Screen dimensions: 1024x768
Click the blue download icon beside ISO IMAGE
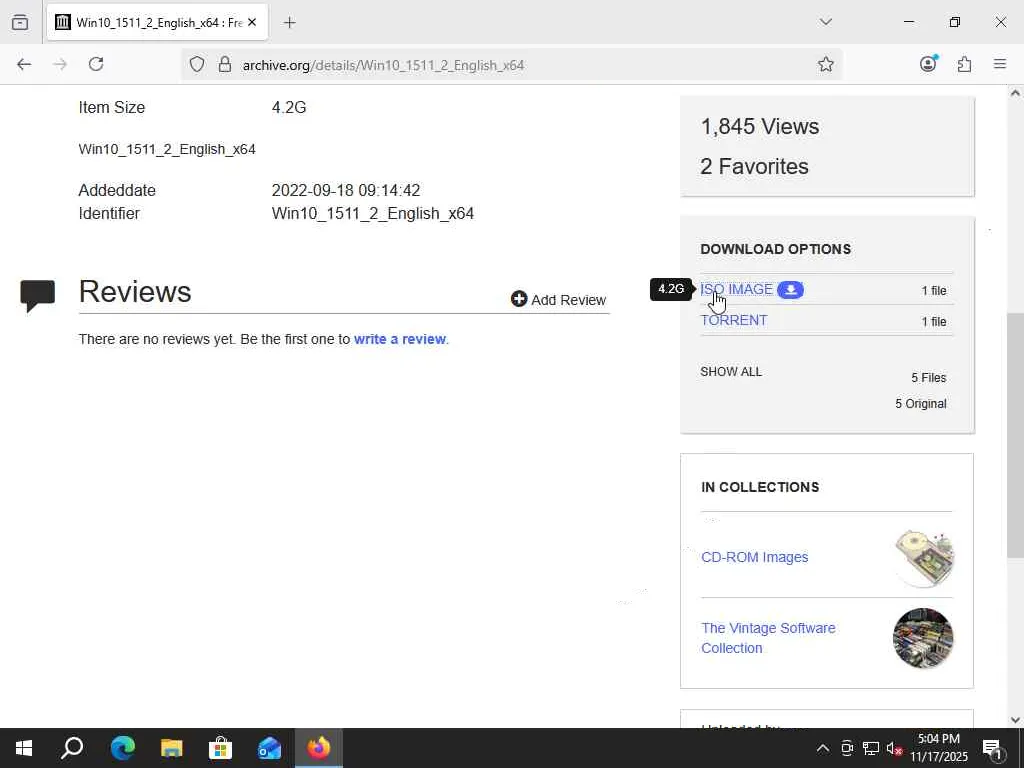pyautogui.click(x=790, y=290)
